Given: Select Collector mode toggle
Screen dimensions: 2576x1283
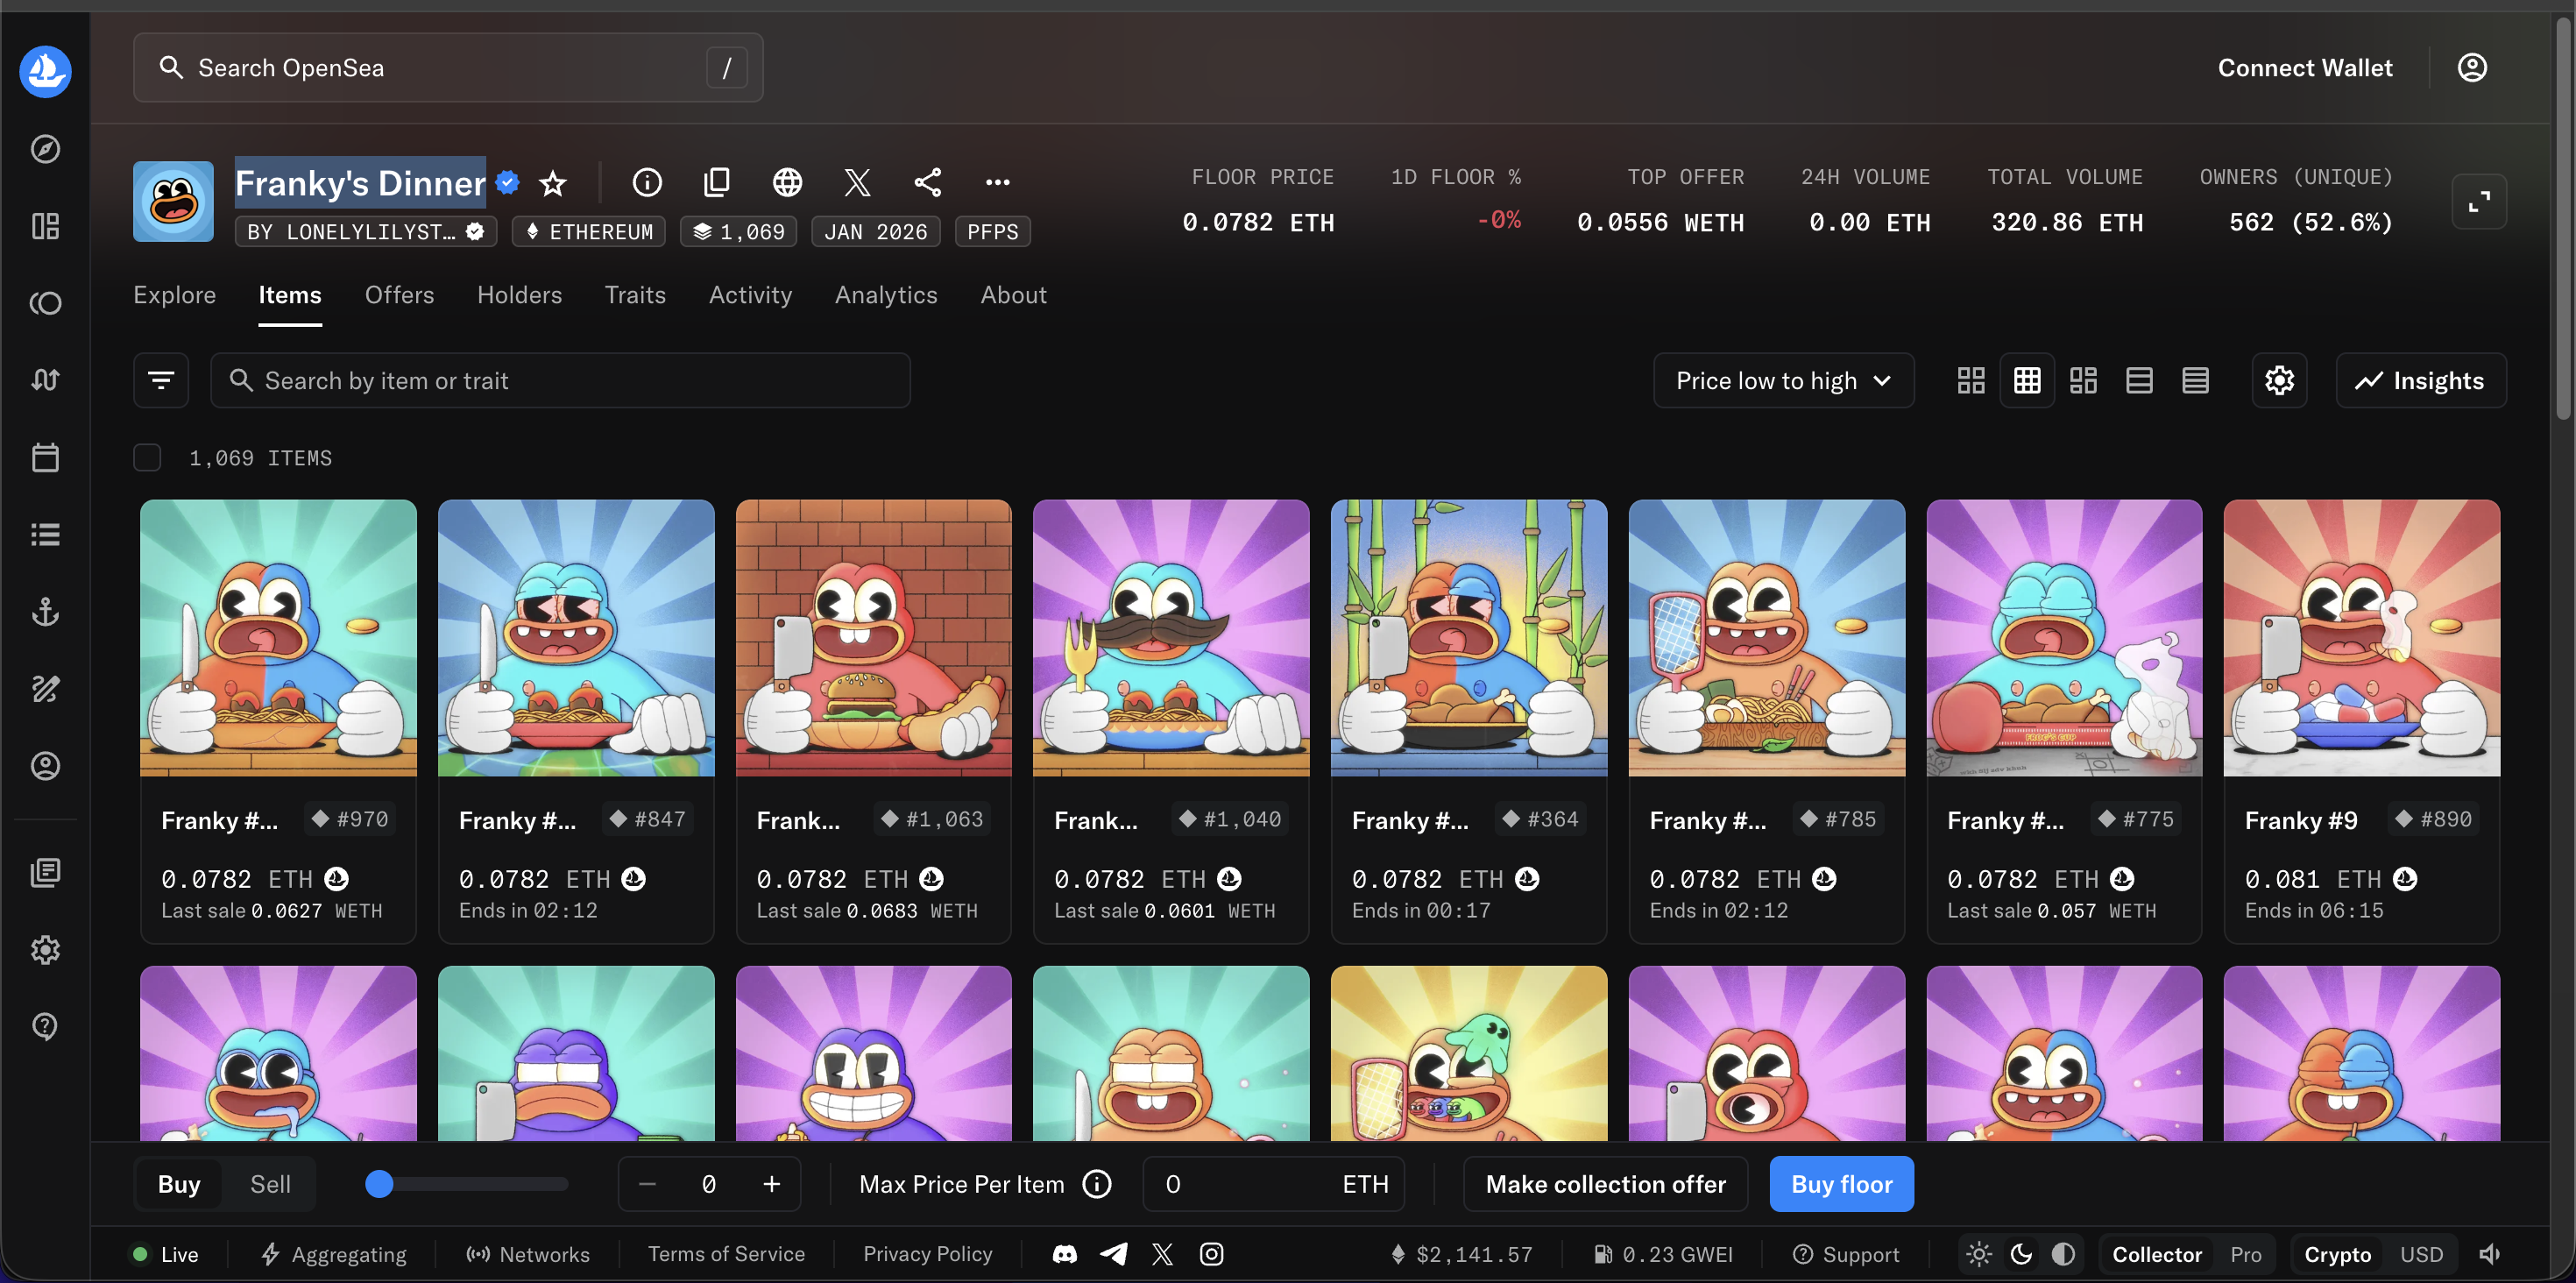Looking at the screenshot, I should point(2156,1254).
